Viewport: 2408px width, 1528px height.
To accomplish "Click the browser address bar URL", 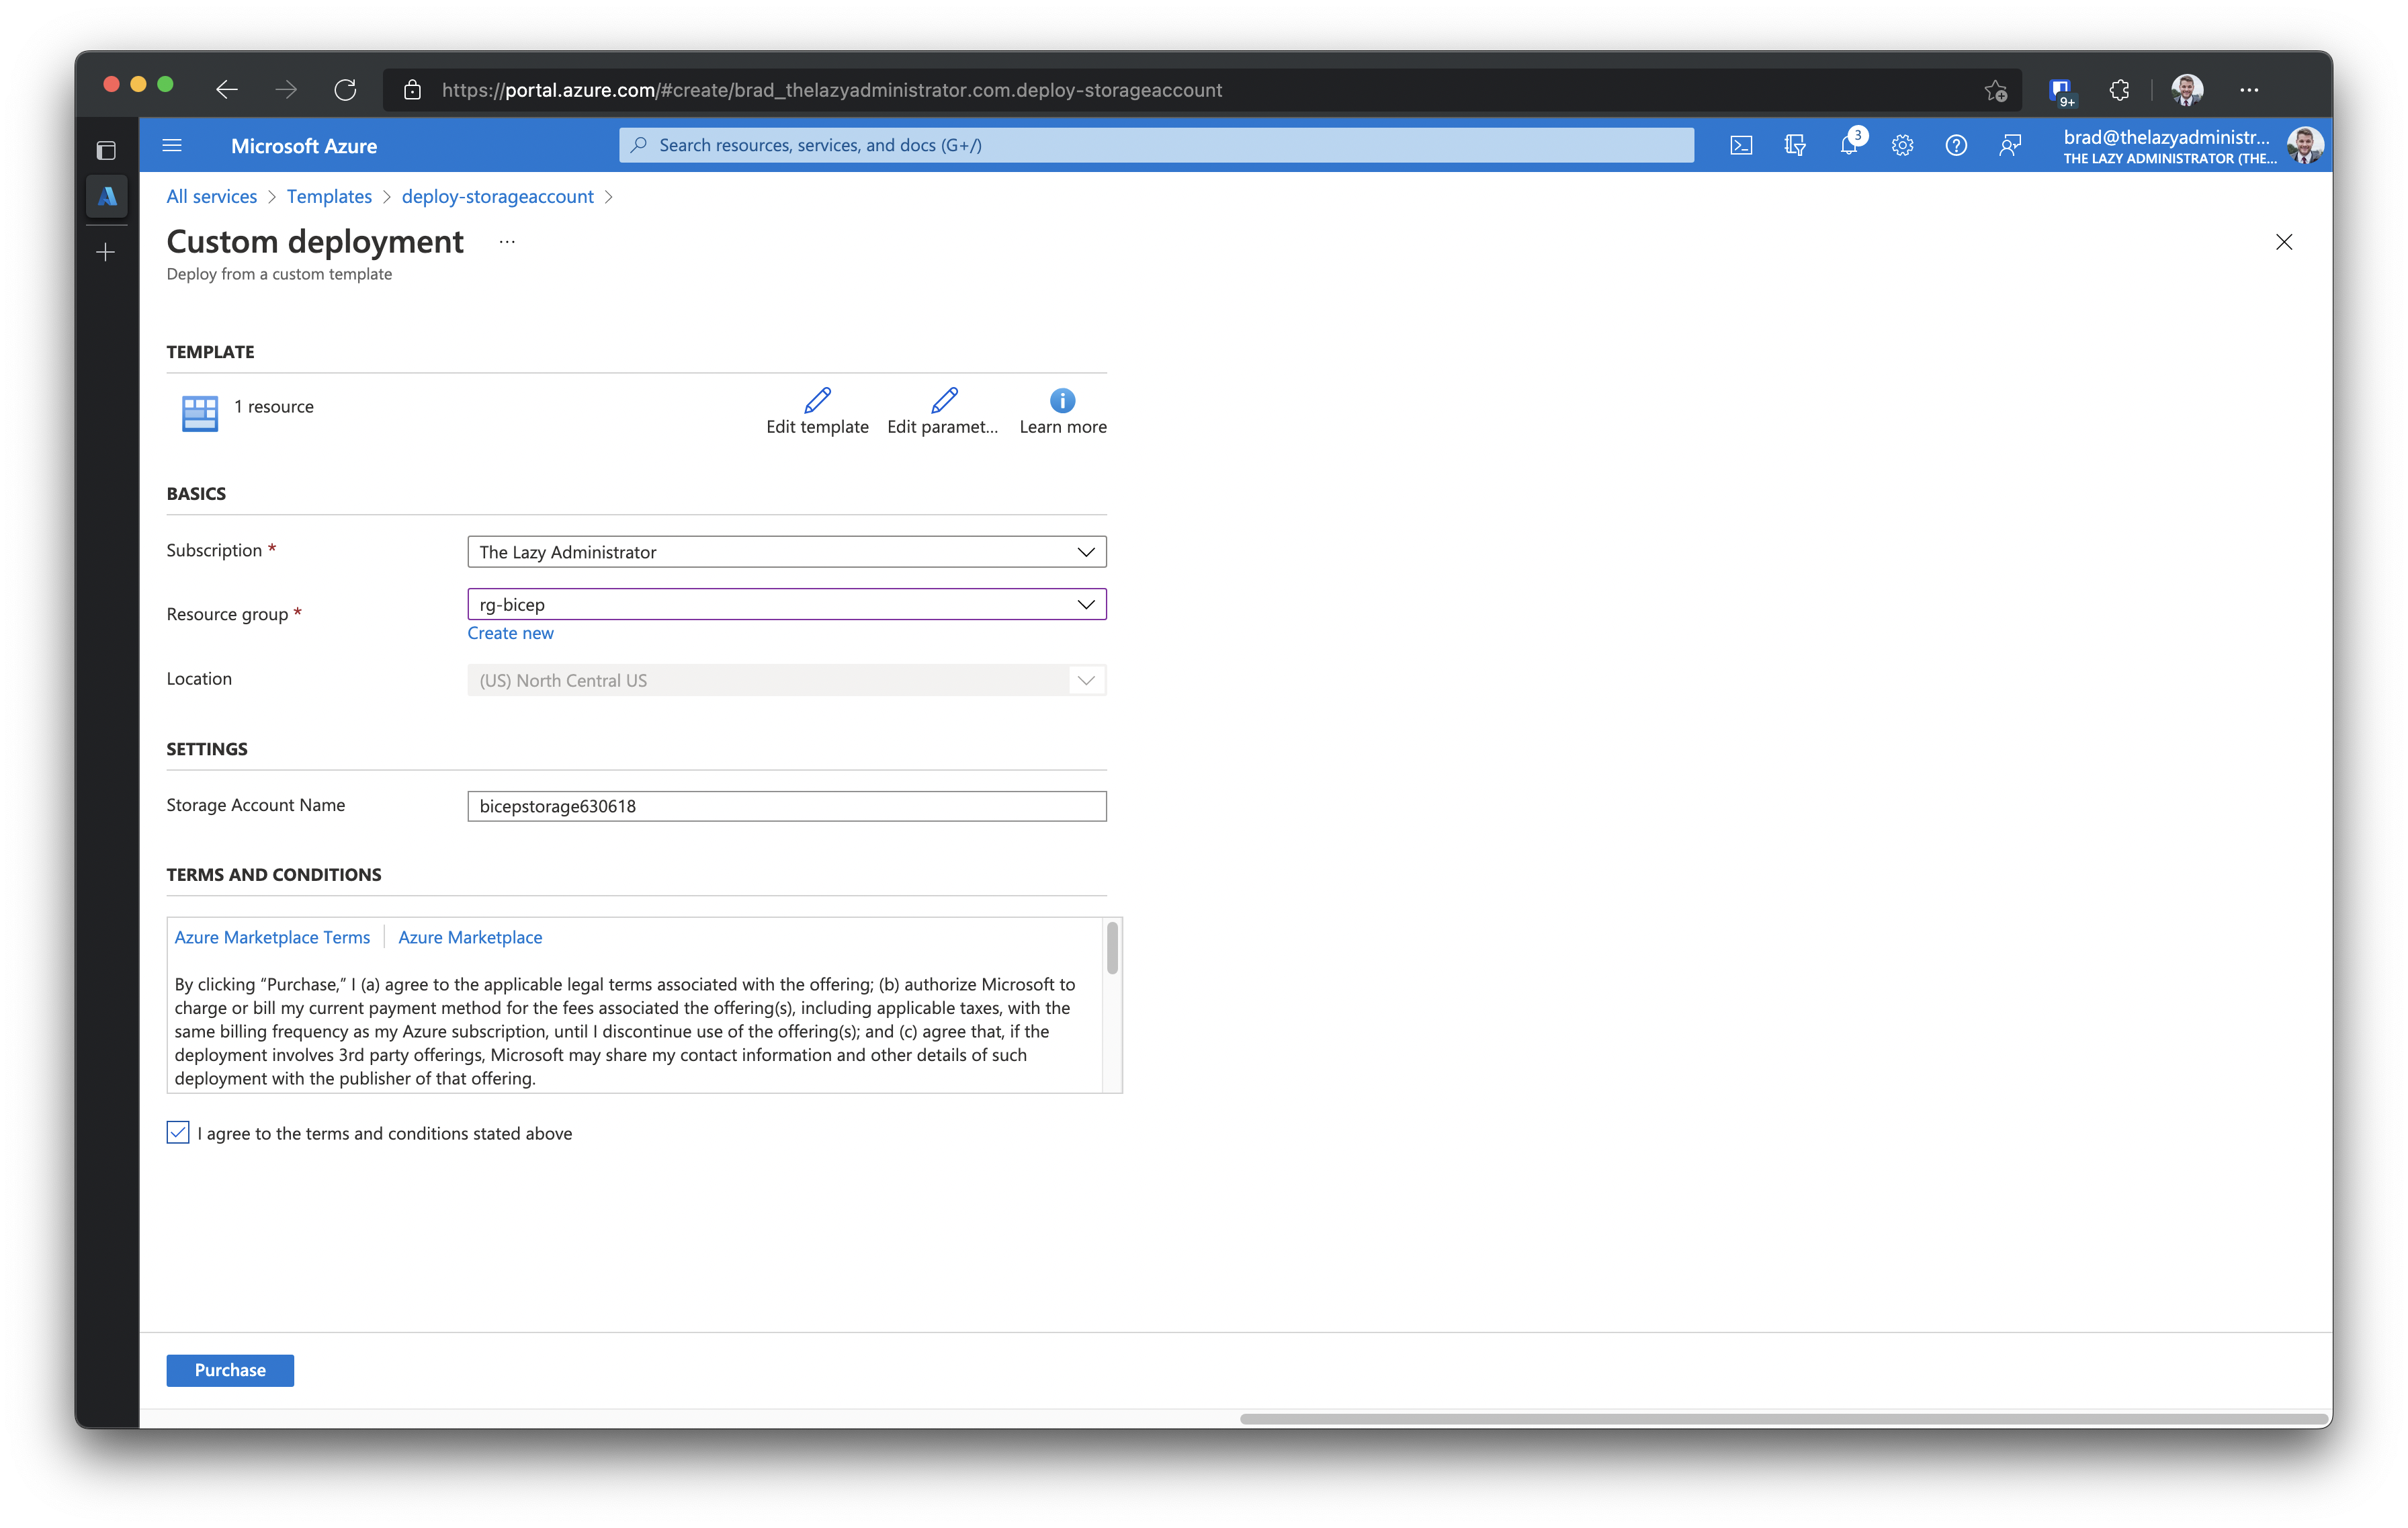I will [x=832, y=90].
